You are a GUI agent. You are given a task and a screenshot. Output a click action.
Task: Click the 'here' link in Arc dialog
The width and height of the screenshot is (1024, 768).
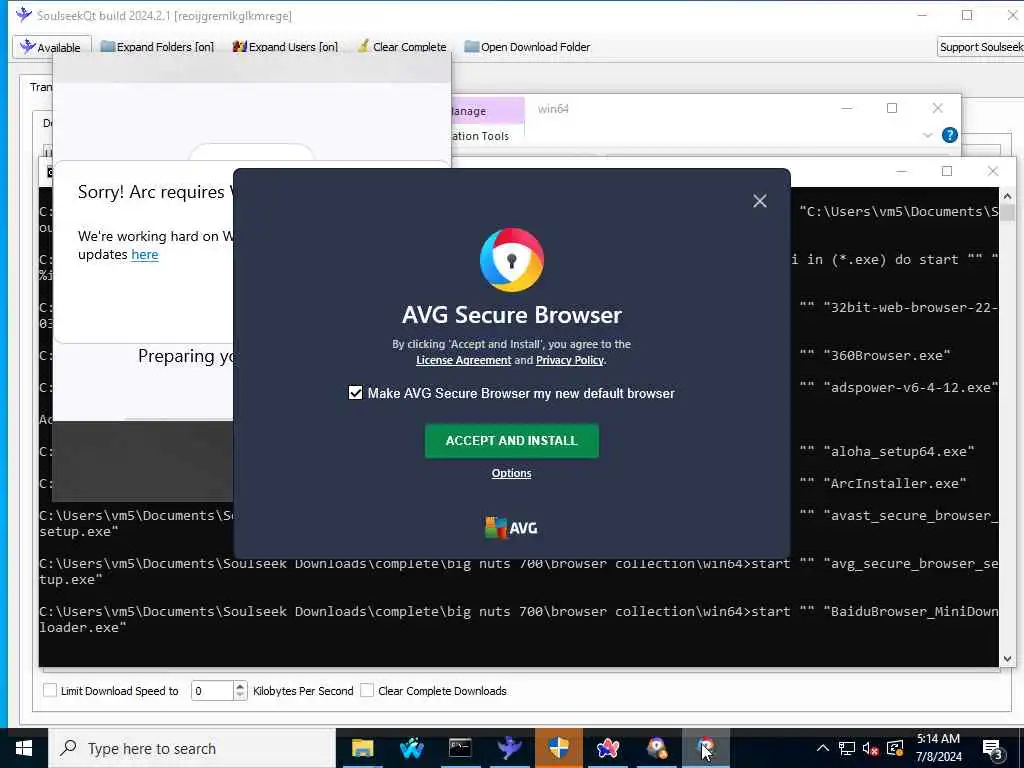point(144,255)
